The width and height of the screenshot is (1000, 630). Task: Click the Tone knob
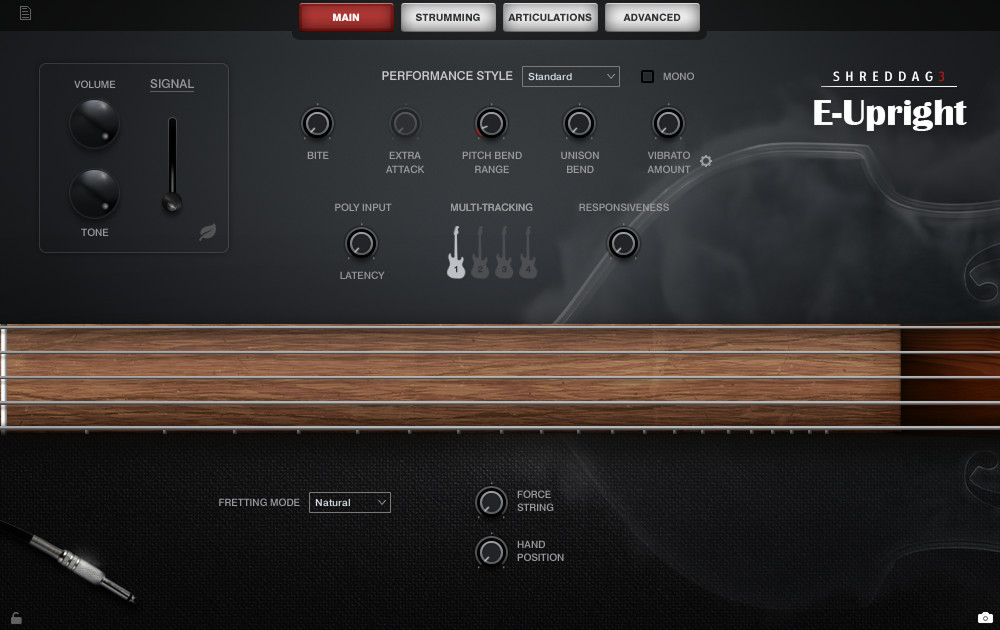94,194
